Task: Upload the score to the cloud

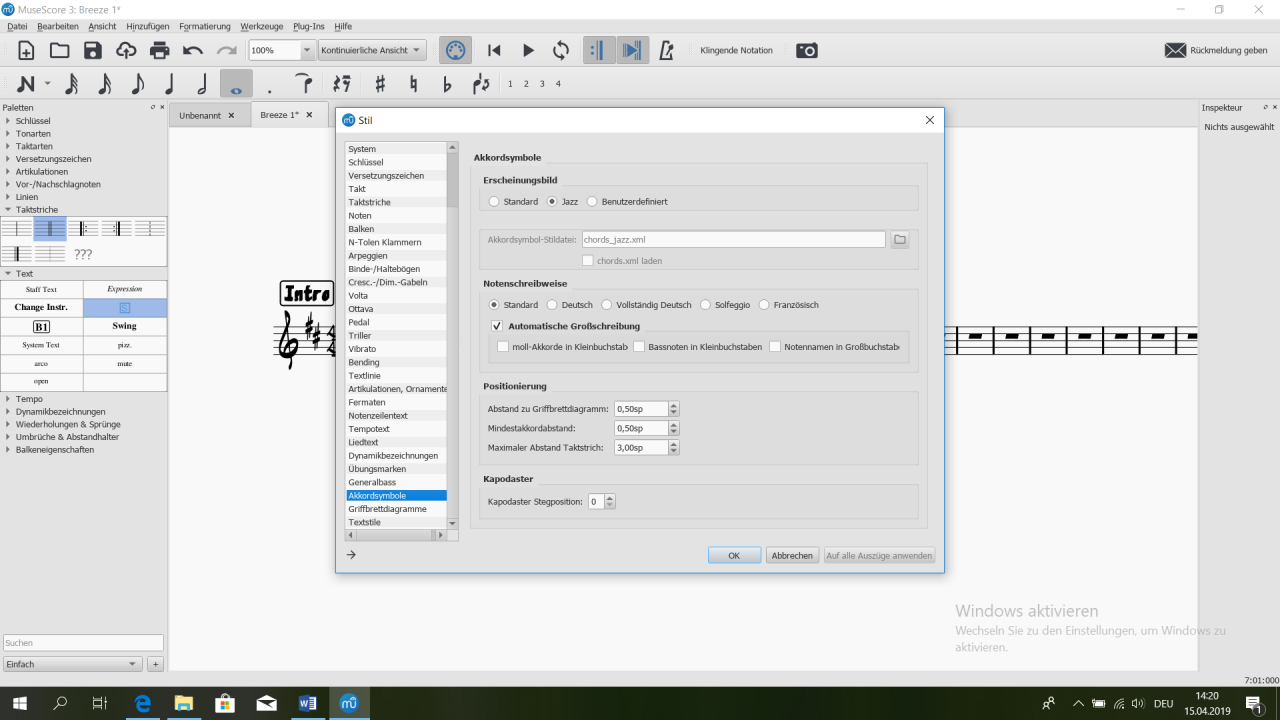Action: click(x=126, y=50)
